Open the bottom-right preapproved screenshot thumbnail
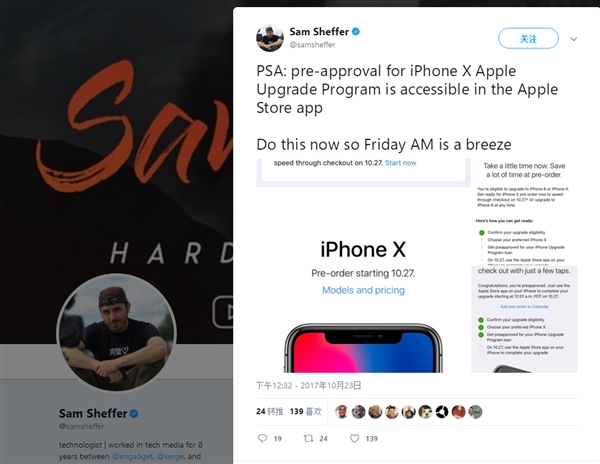Screen dimensions: 600x464 pyautogui.click(x=524, y=319)
